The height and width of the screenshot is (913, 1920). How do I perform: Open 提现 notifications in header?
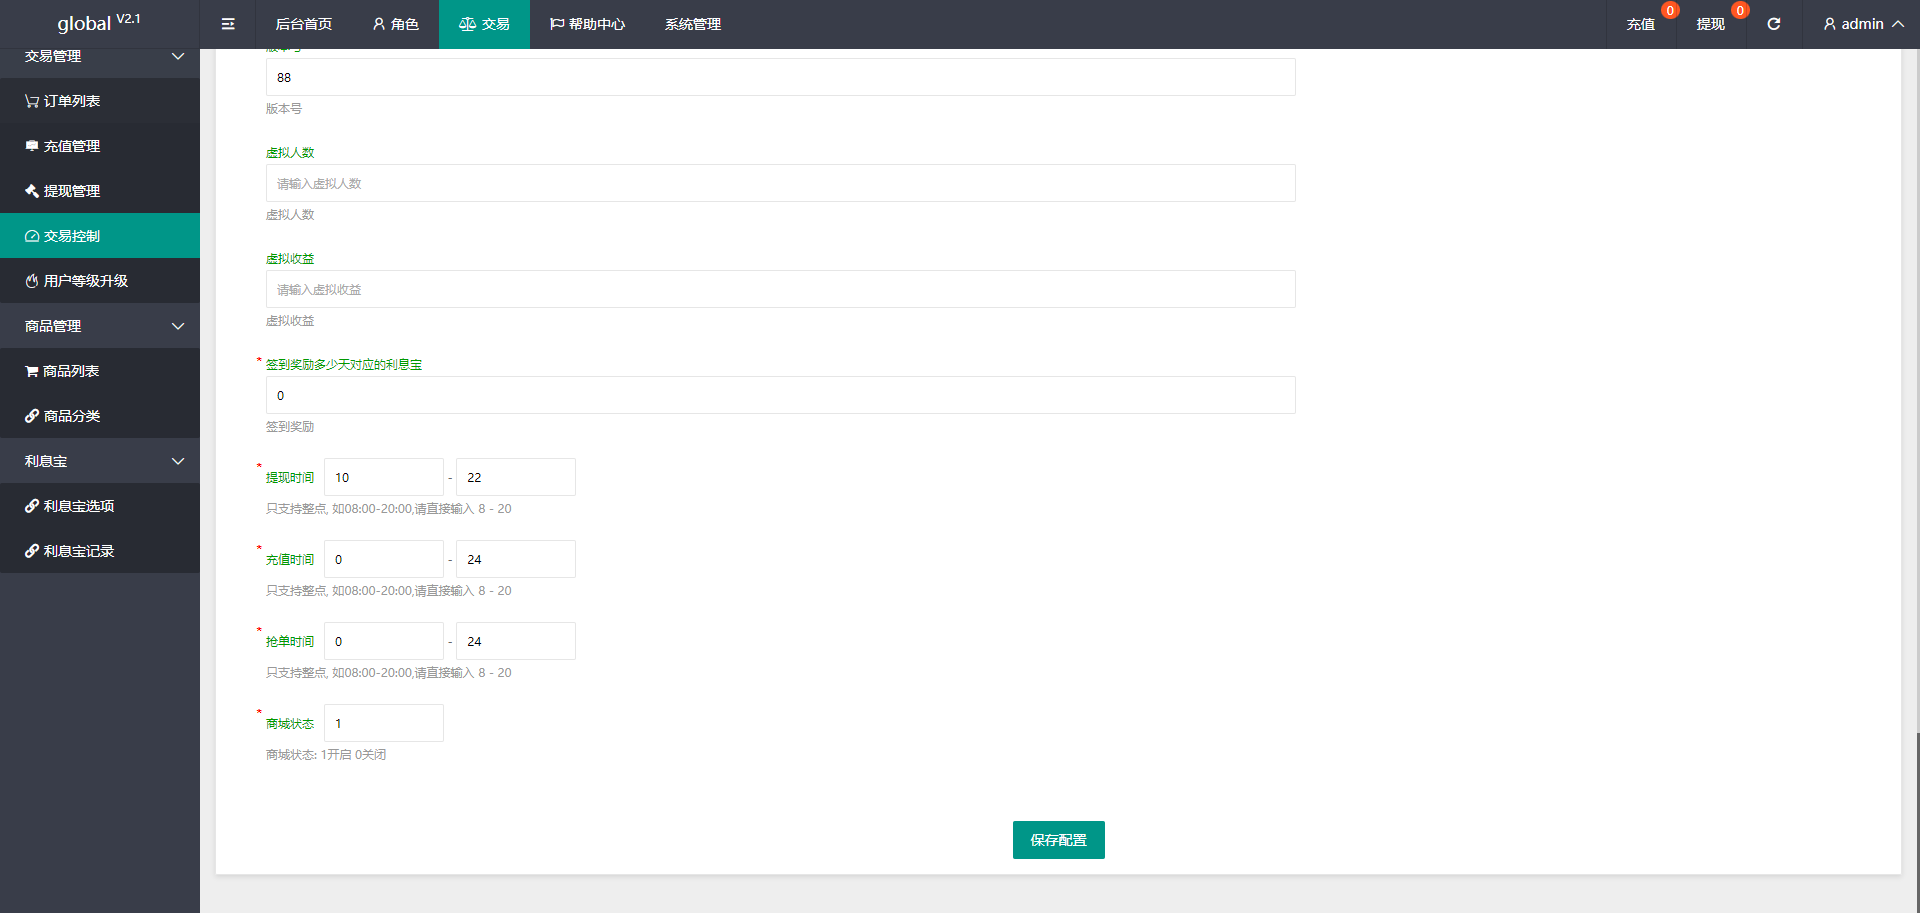[1711, 24]
